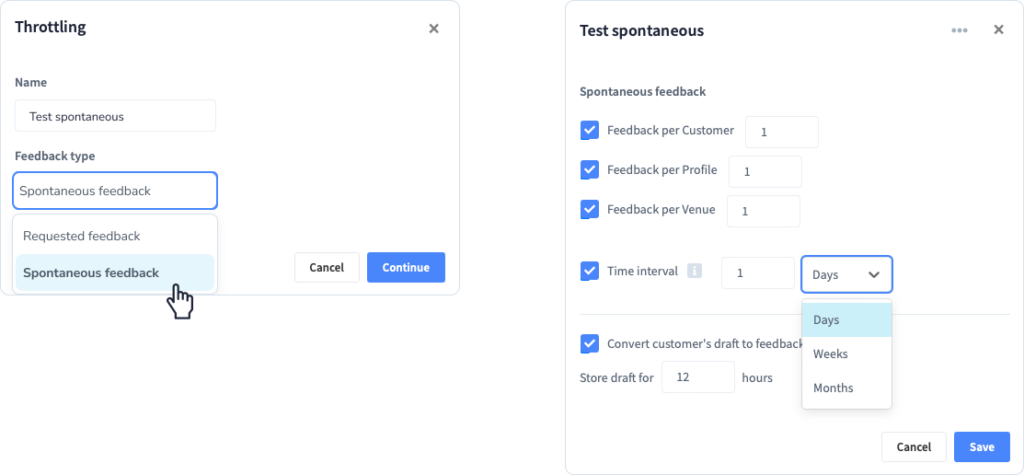Screen dimensions: 1024x475
Task: Click Cancel in the Throttling dialog
Action: pos(327,267)
